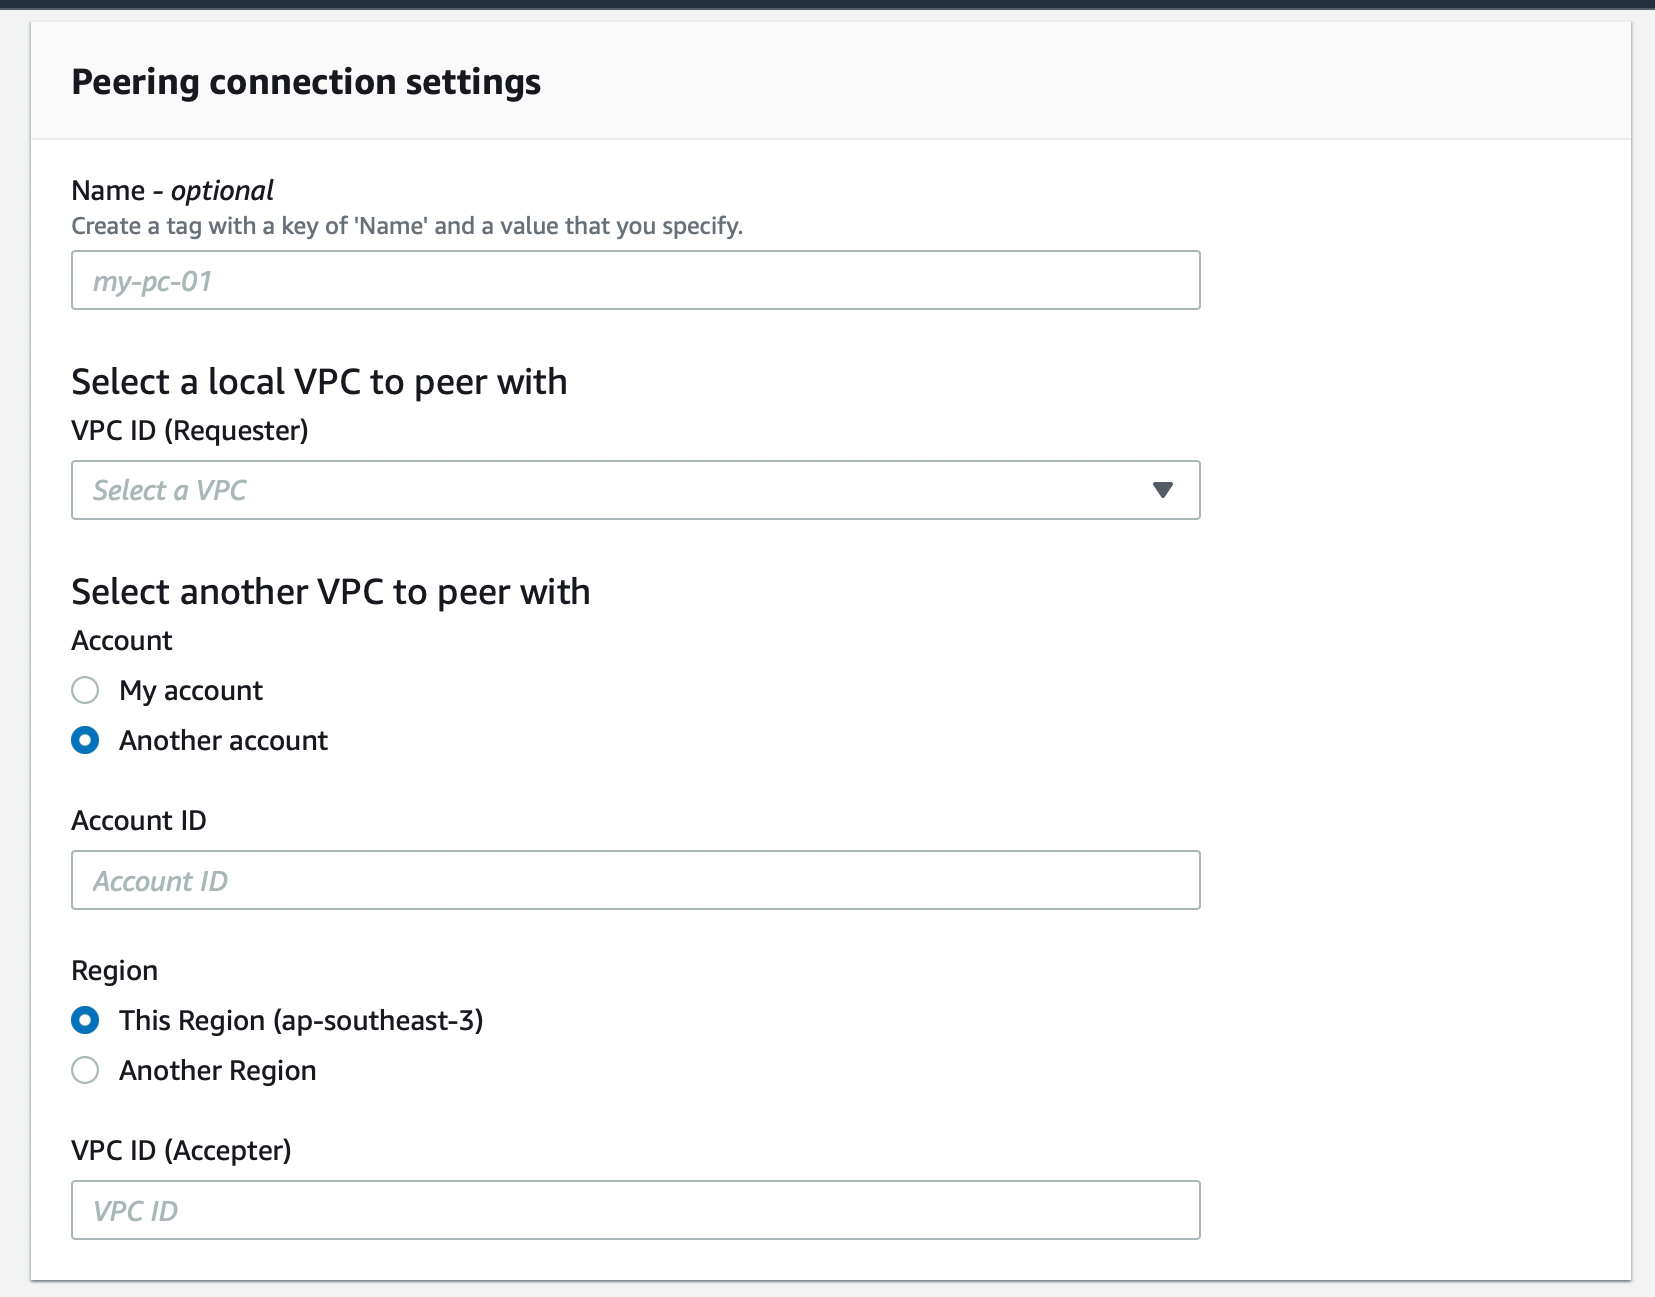Click the "Another account" option label
This screenshot has height=1297, width=1655.
(223, 740)
